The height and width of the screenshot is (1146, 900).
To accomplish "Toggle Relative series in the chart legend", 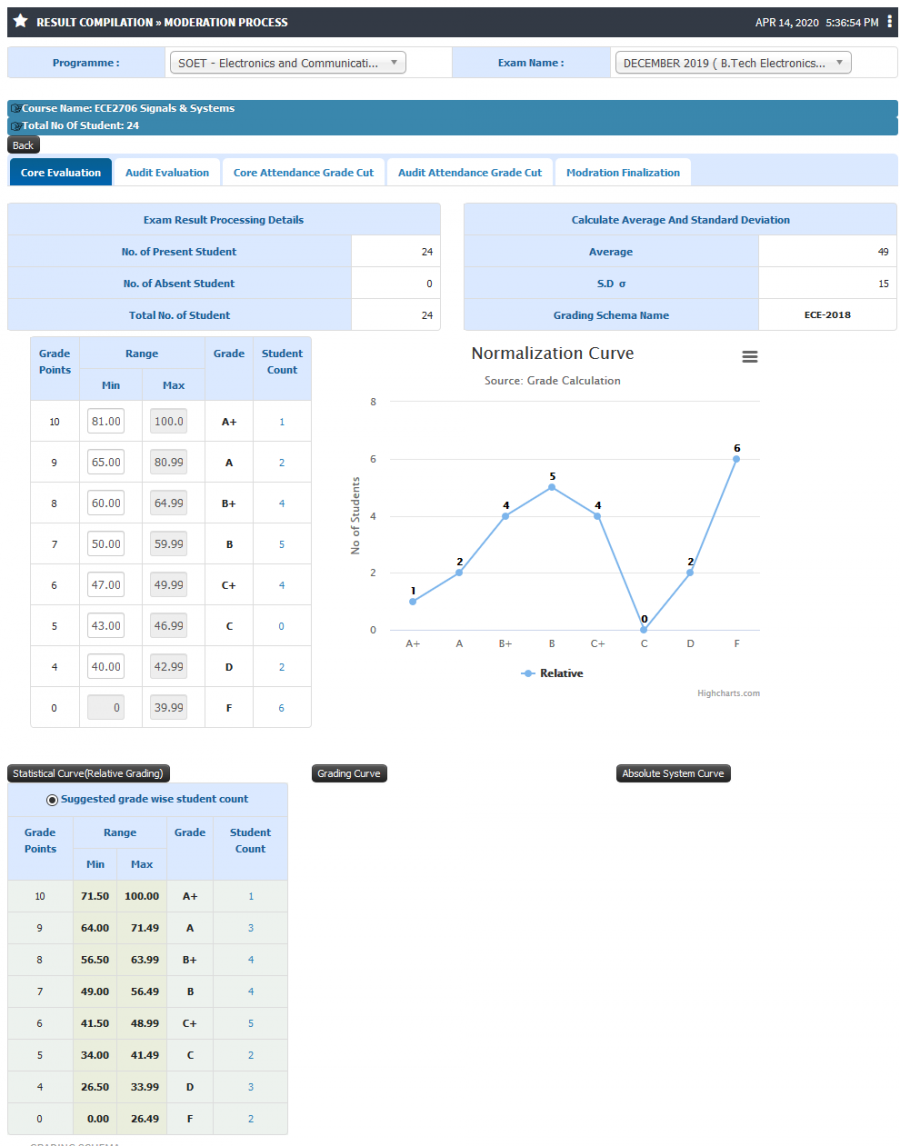I will [552, 673].
